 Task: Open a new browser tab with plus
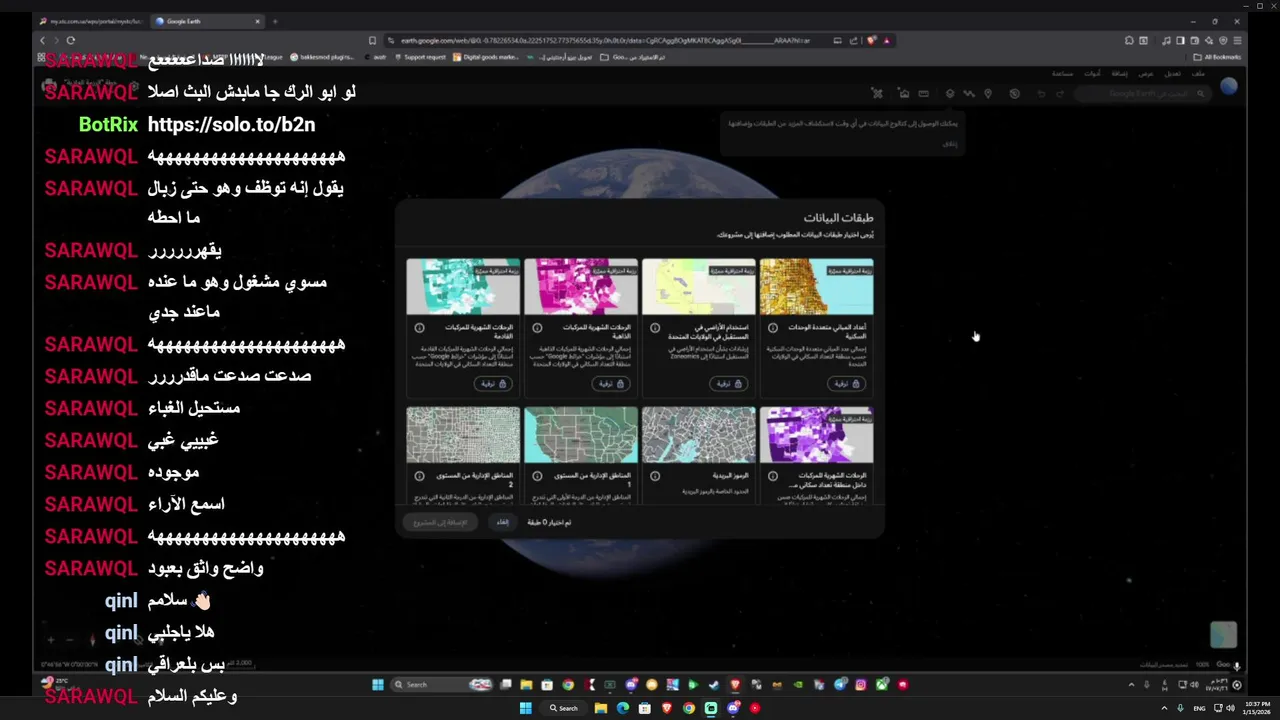275,21
